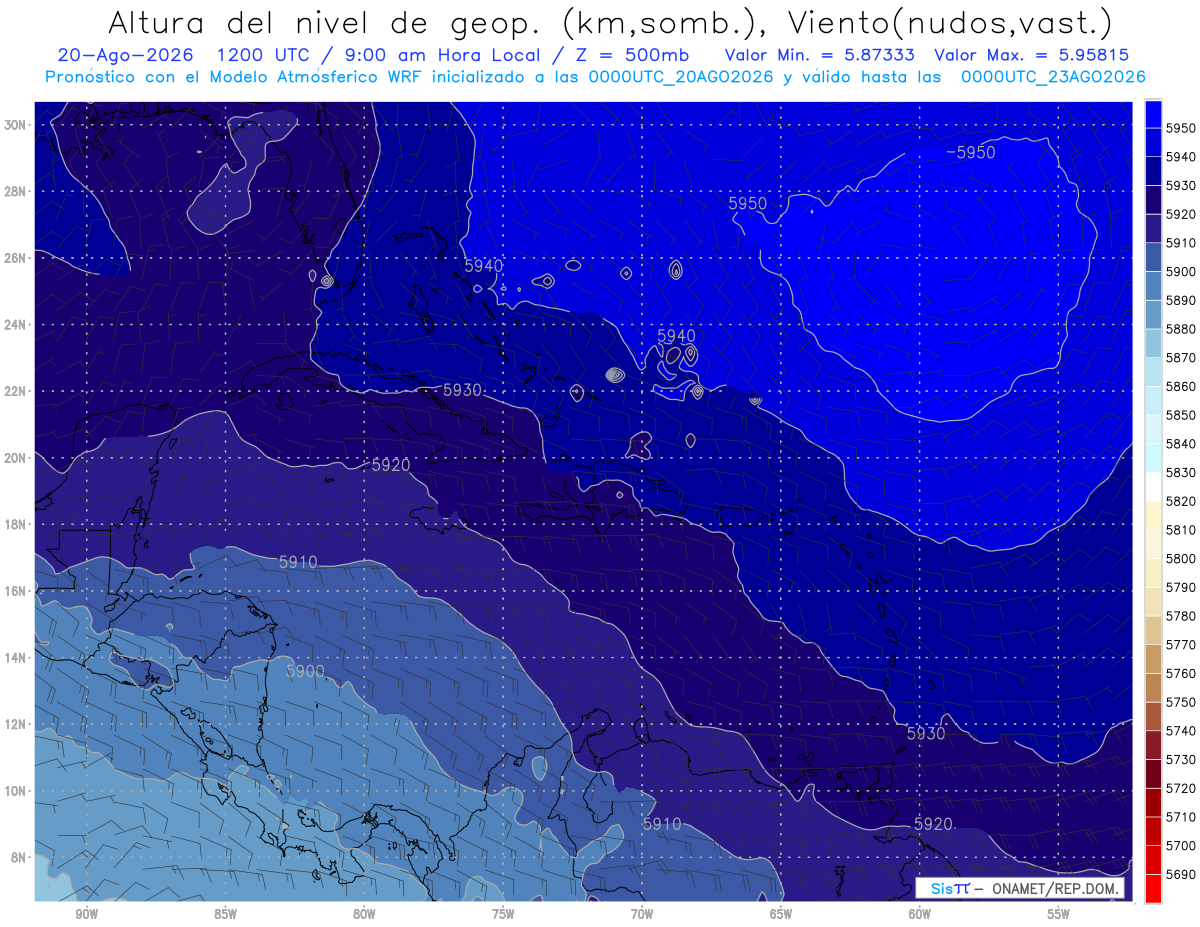This screenshot has height=927, width=1200.
Task: Click the 5780 tick label on color scale
Action: pos(1181,616)
